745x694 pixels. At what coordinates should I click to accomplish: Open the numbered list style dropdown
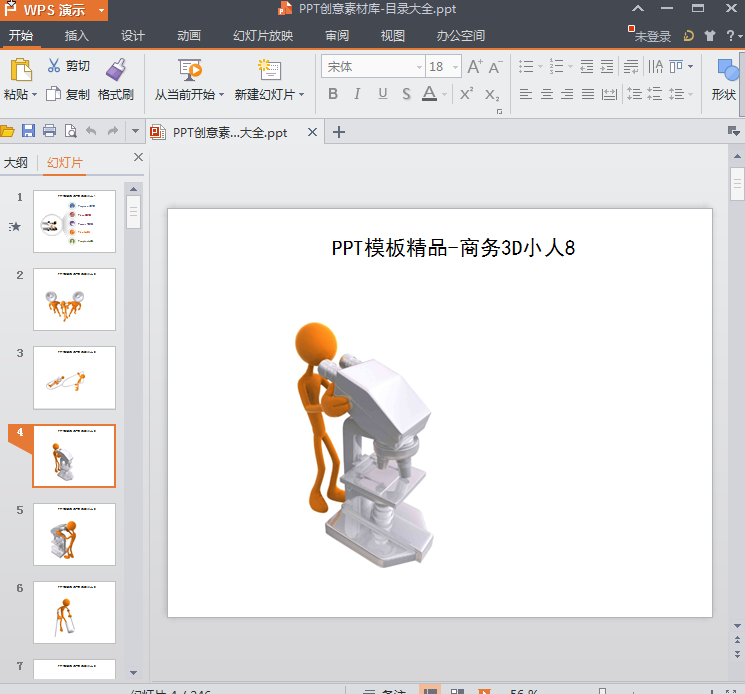pyautogui.click(x=570, y=67)
